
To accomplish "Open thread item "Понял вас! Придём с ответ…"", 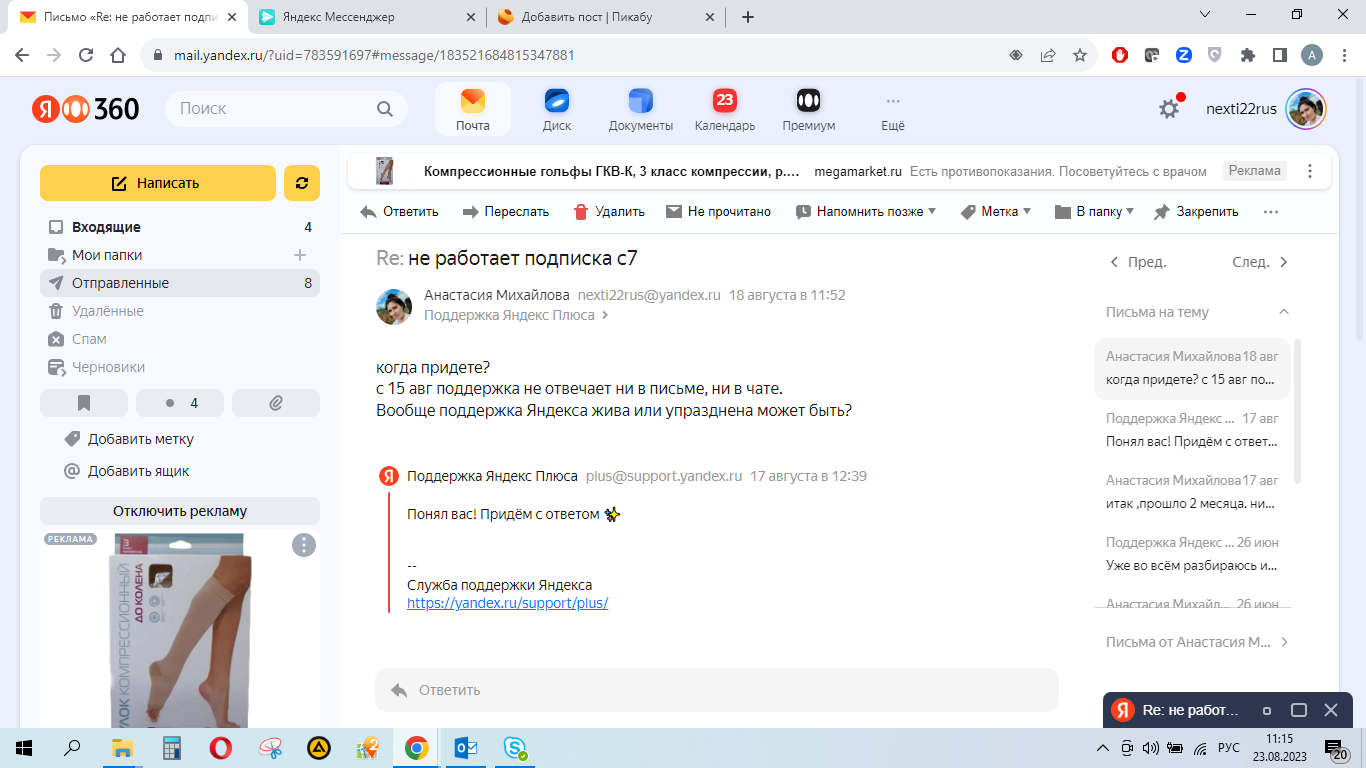I will (1192, 429).
